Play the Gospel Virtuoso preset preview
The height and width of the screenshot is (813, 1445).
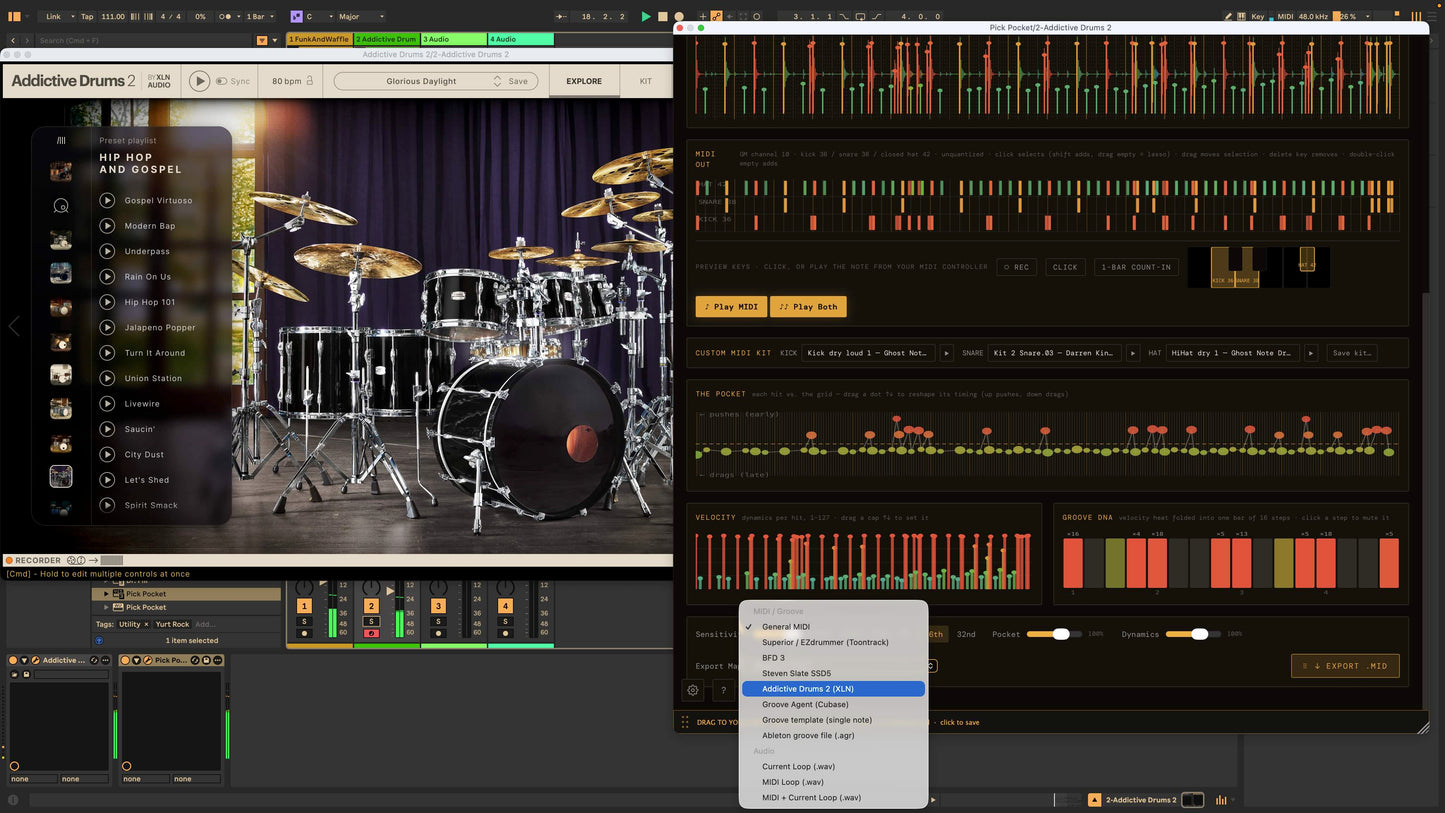pos(107,200)
